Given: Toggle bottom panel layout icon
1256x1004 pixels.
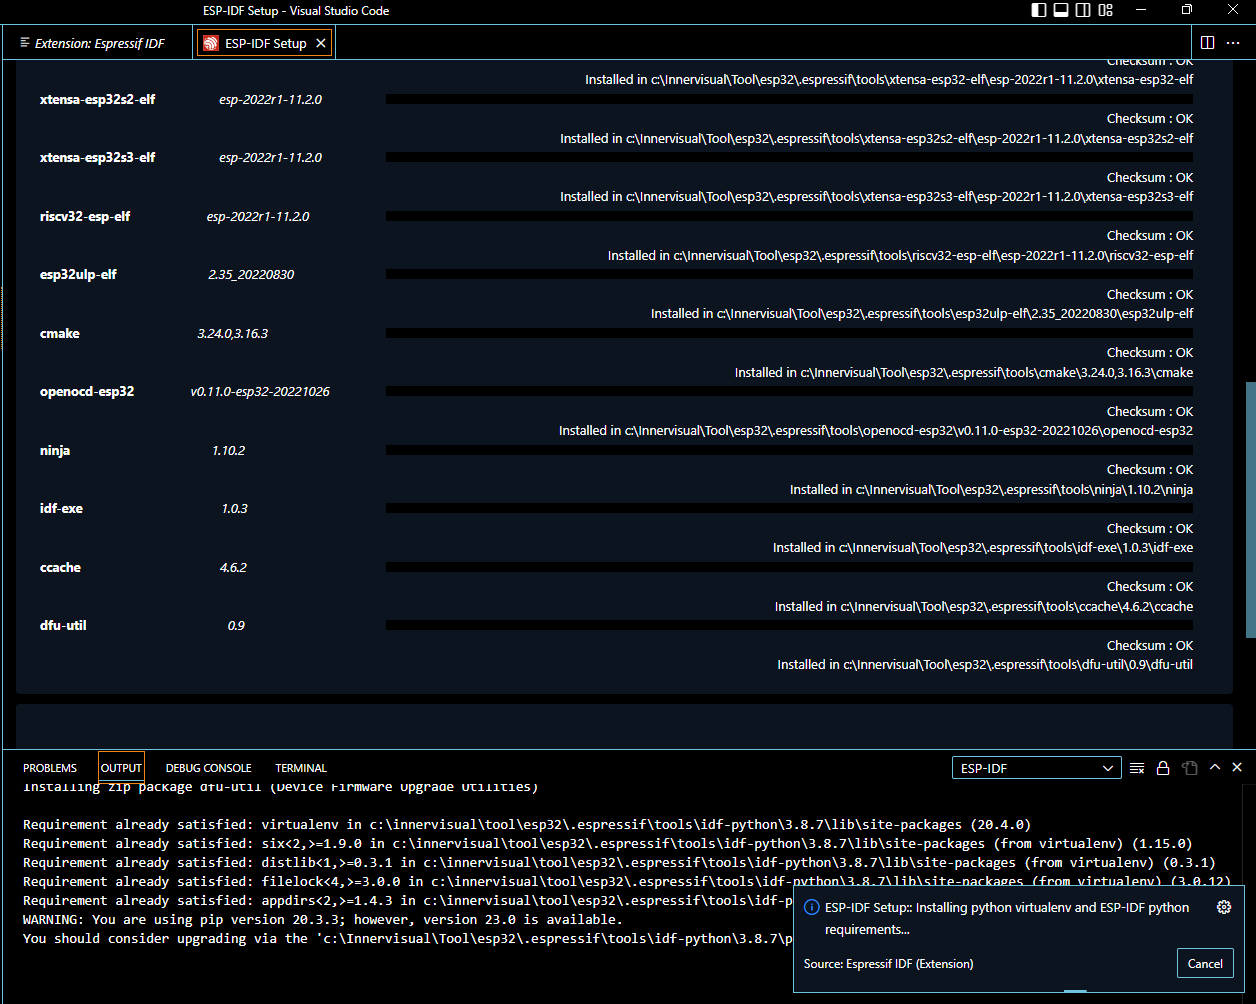Looking at the screenshot, I should (1062, 10).
